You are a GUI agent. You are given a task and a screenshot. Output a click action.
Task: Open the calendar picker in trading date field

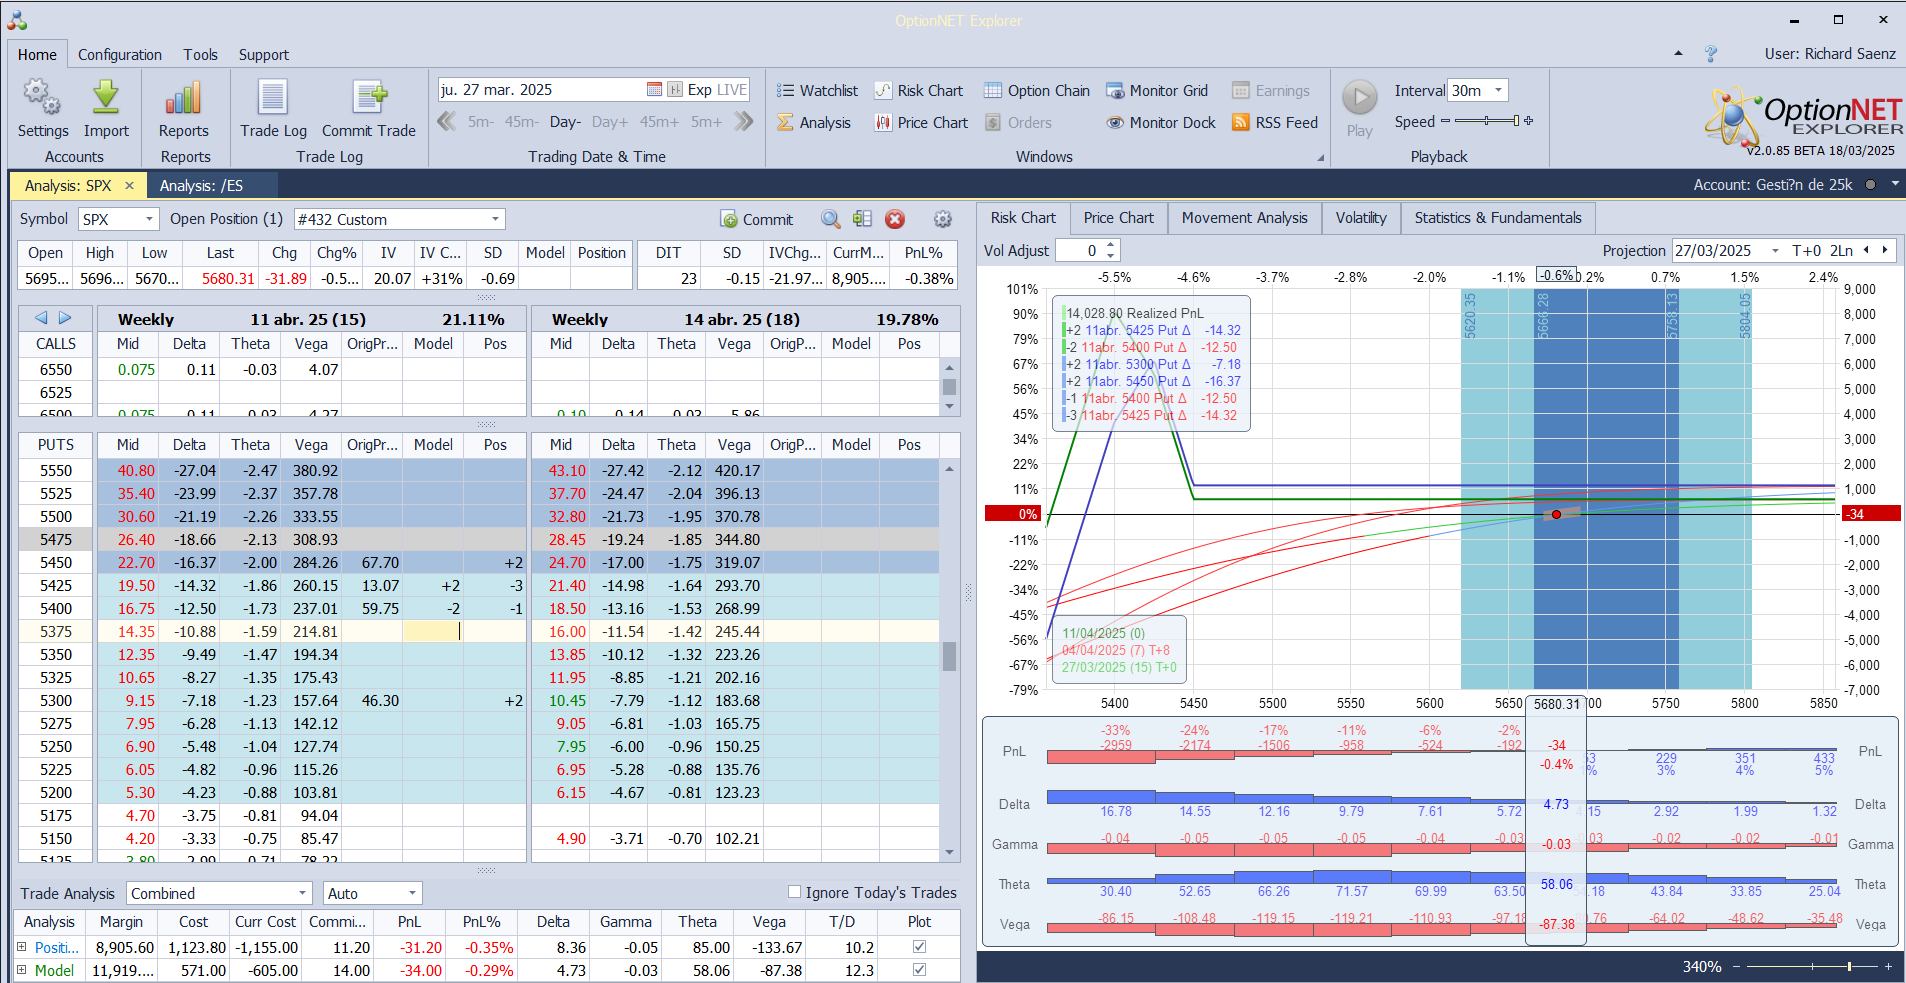(x=654, y=89)
